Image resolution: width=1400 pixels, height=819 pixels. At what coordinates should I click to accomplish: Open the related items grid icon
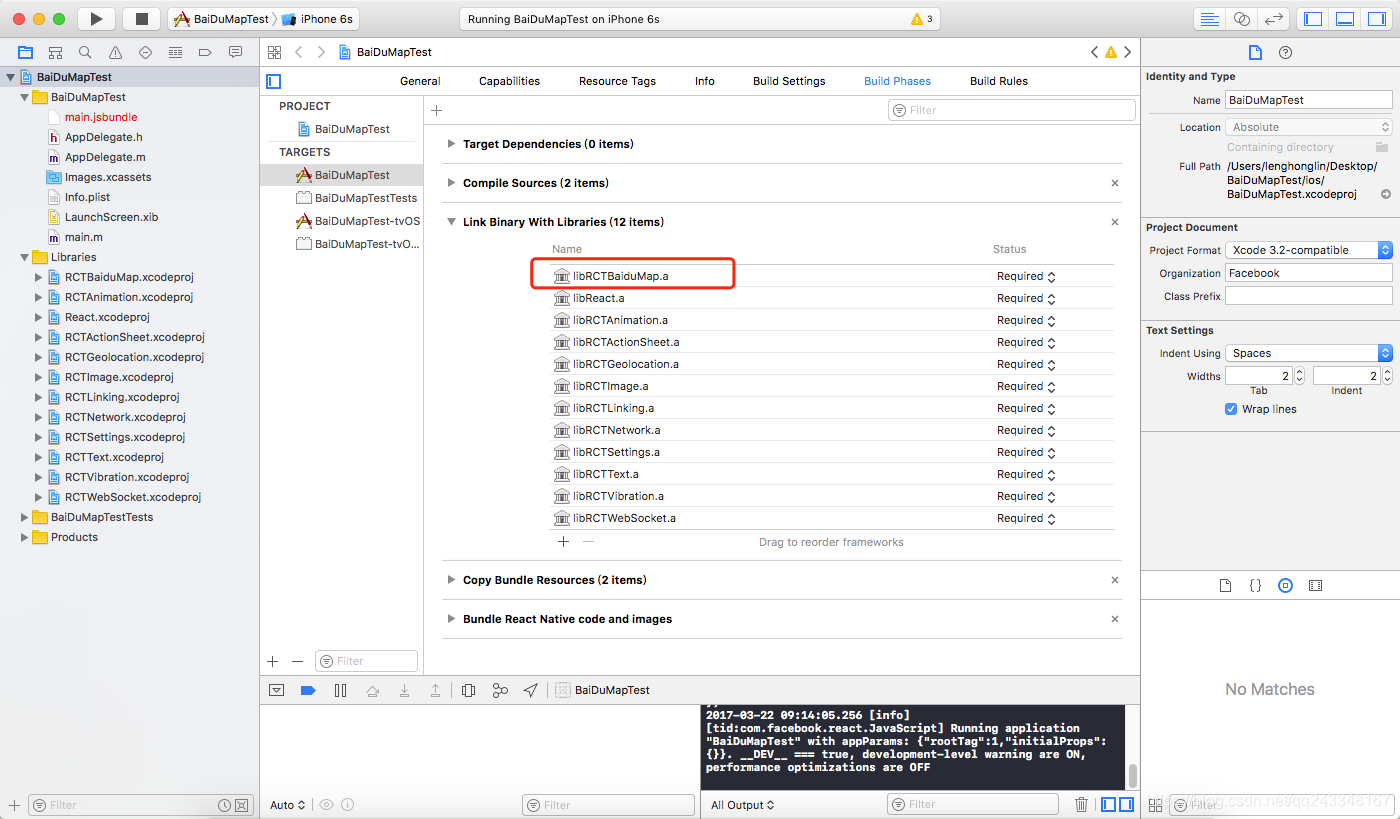tap(274, 52)
